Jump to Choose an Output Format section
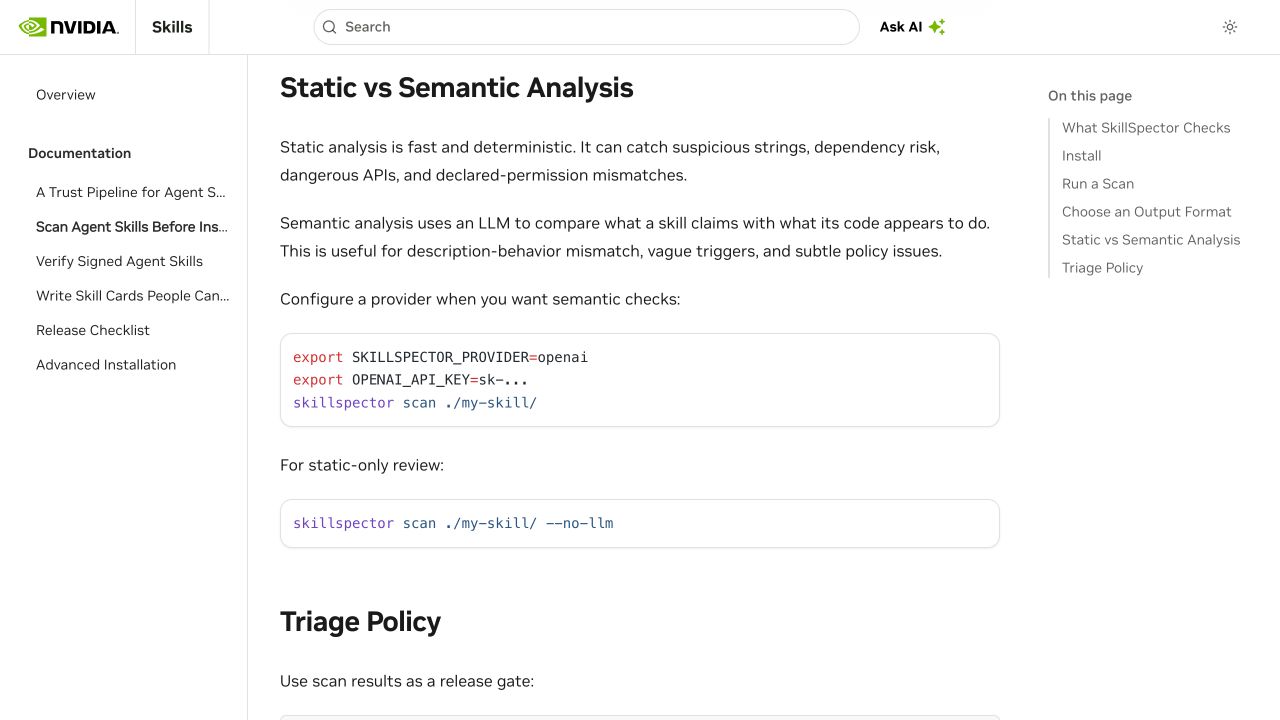 1147,212
